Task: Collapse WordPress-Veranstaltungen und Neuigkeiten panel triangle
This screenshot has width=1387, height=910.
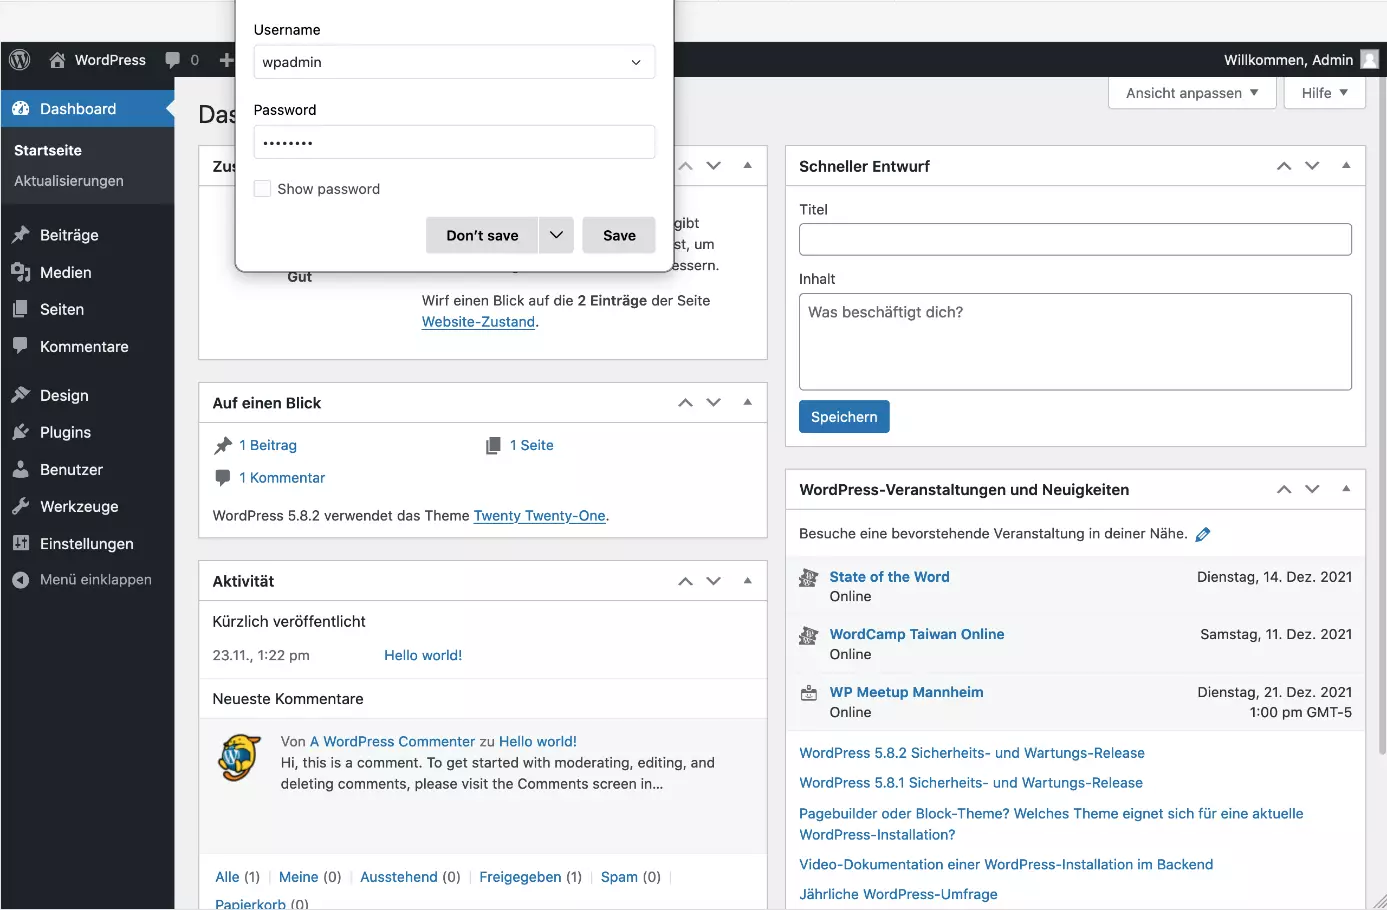Action: click(1346, 488)
